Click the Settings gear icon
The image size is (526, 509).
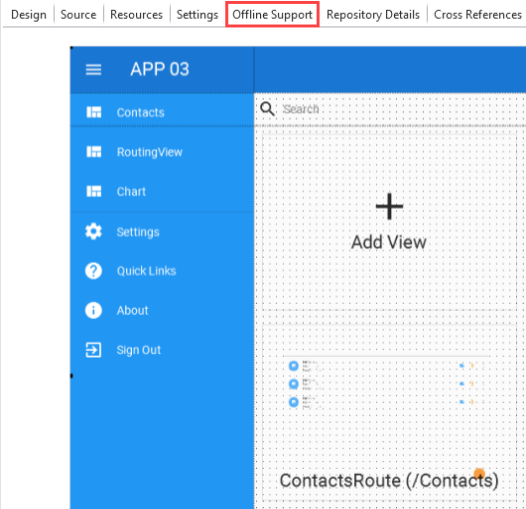pyautogui.click(x=93, y=232)
